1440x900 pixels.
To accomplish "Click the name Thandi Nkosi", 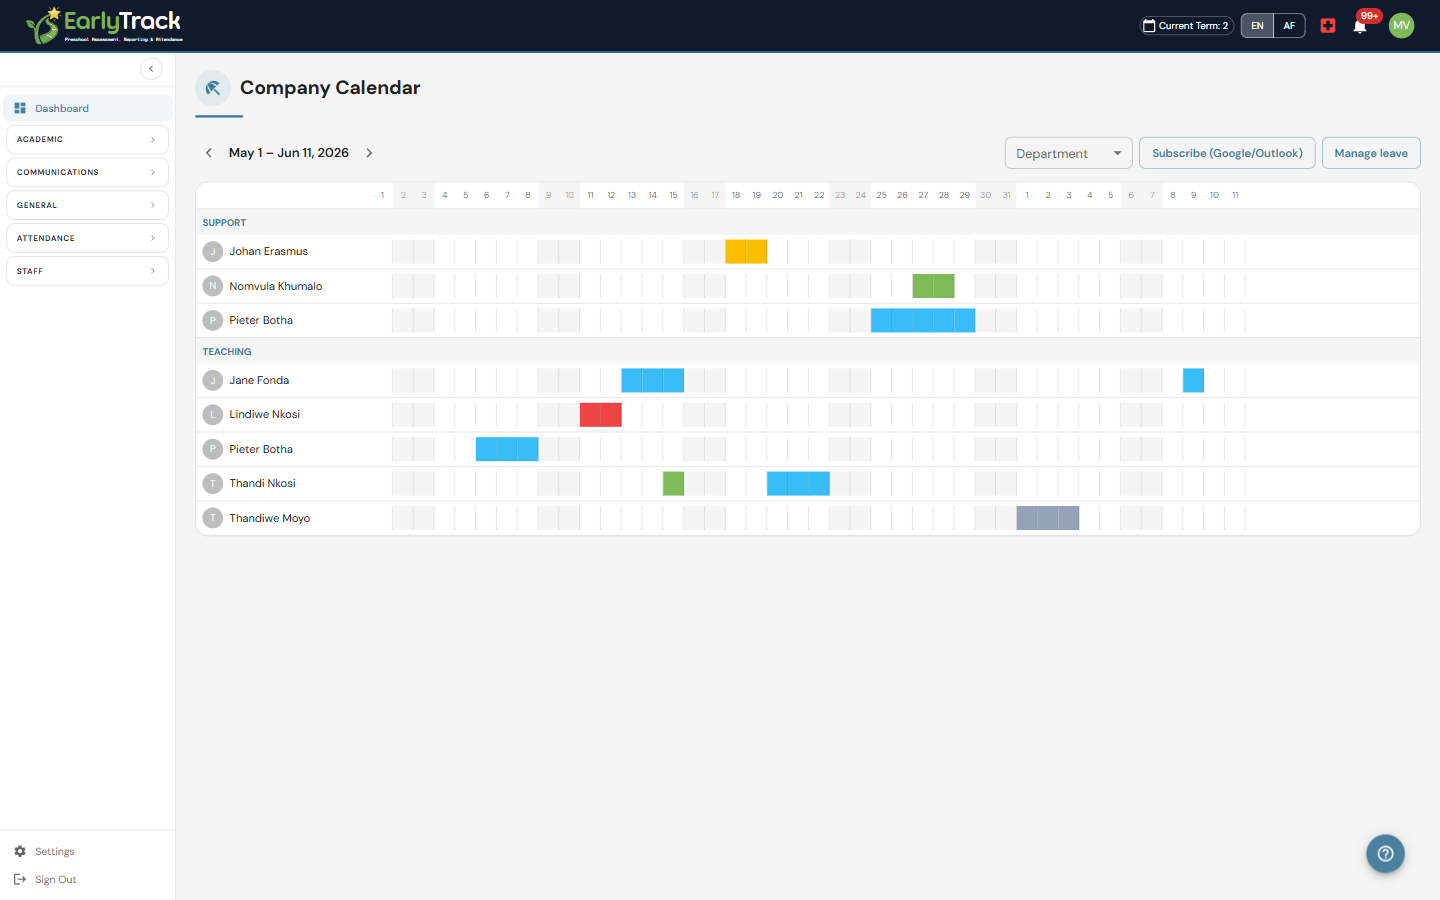I will pyautogui.click(x=263, y=484).
